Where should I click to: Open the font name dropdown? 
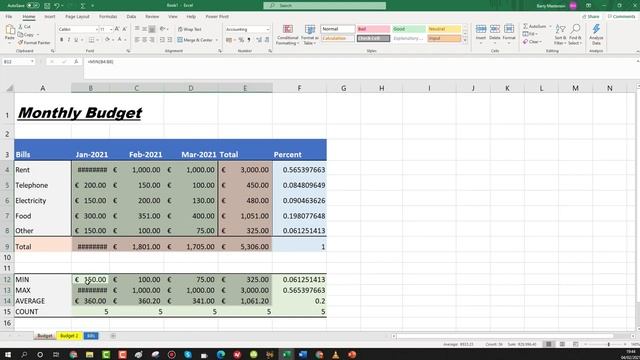[97, 29]
